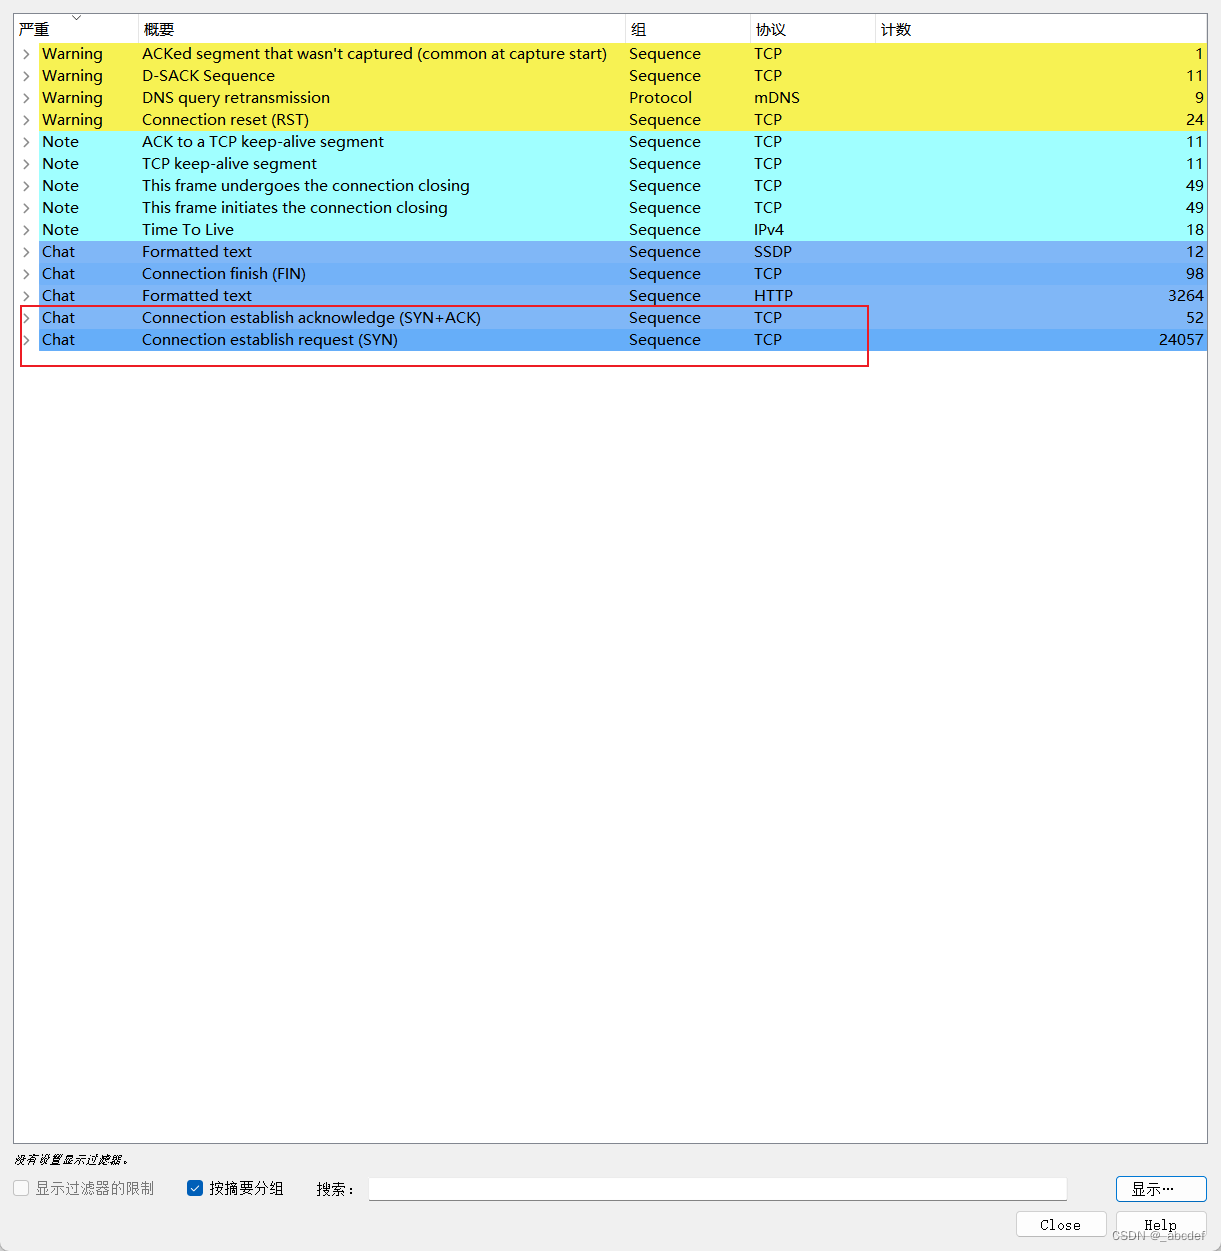The width and height of the screenshot is (1221, 1251).
Task: Sort by the 概要 column header
Action: coord(381,29)
